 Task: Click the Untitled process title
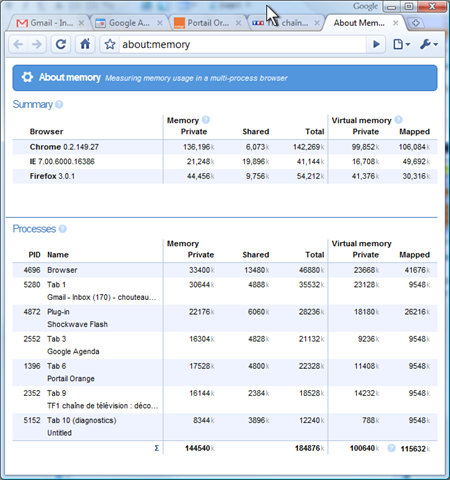[59, 433]
